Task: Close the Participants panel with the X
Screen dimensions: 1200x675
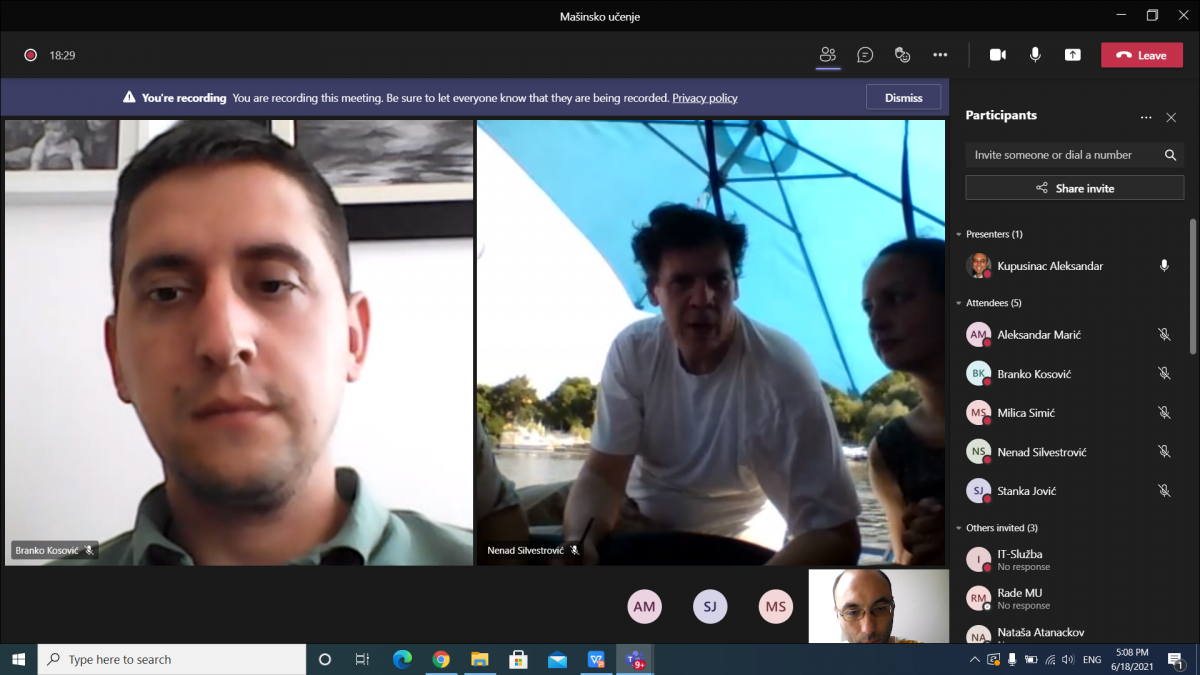Action: [x=1171, y=117]
